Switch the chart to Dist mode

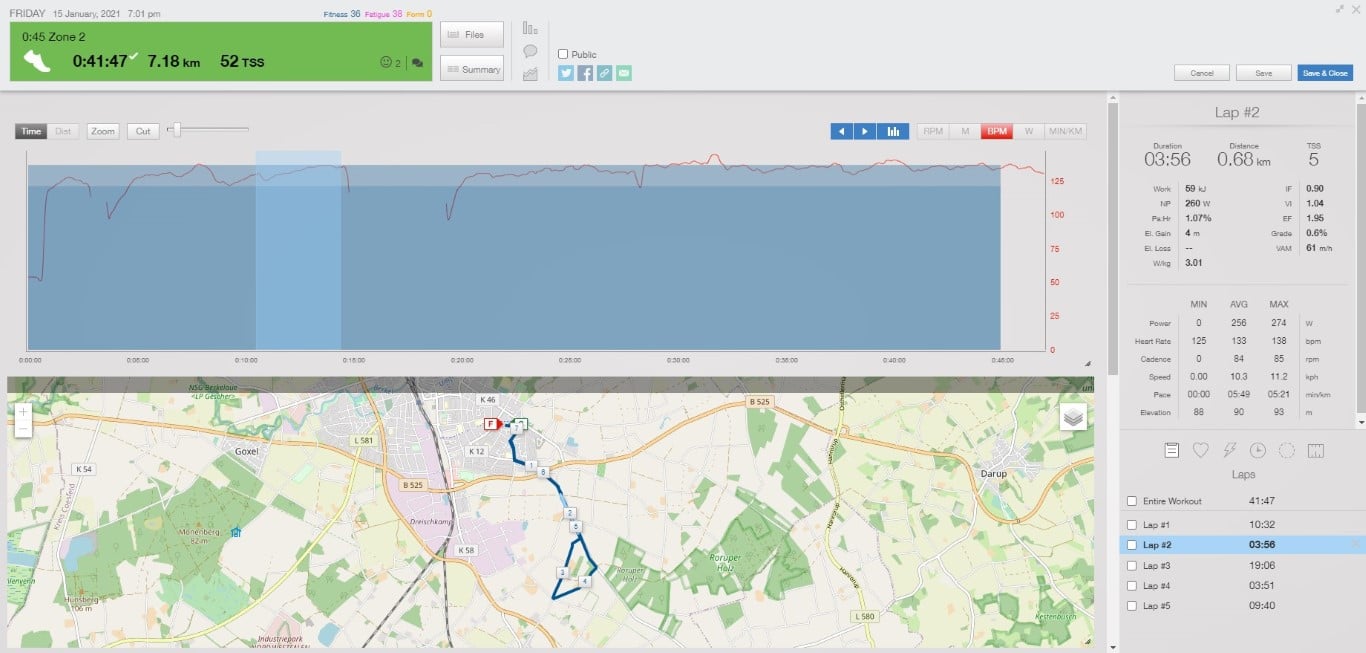coord(63,131)
